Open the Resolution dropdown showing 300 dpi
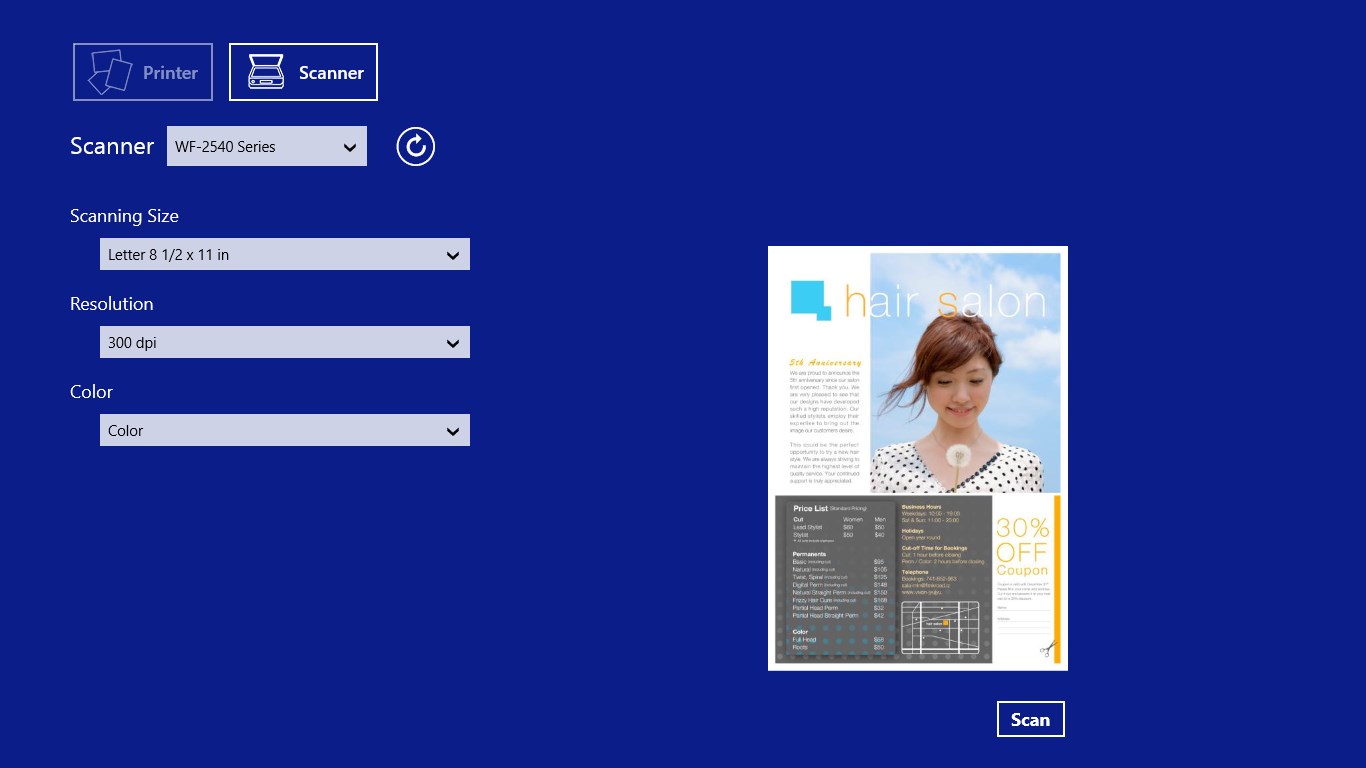This screenshot has width=1366, height=768. point(284,342)
